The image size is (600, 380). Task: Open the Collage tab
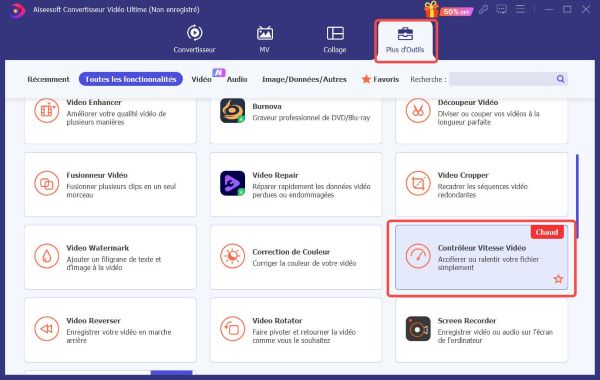click(335, 39)
